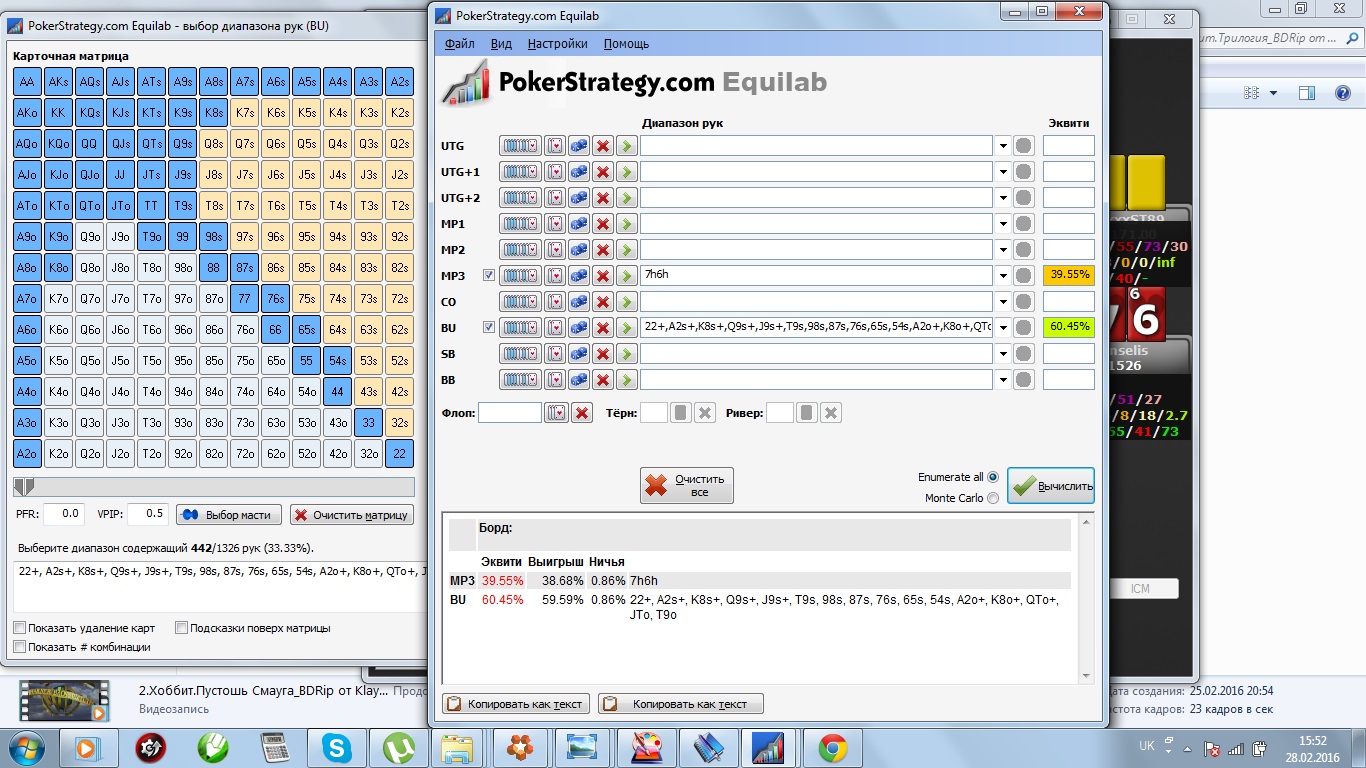Expand MP2 range dropdown arrow
The height and width of the screenshot is (768, 1366).
tap(1003, 250)
